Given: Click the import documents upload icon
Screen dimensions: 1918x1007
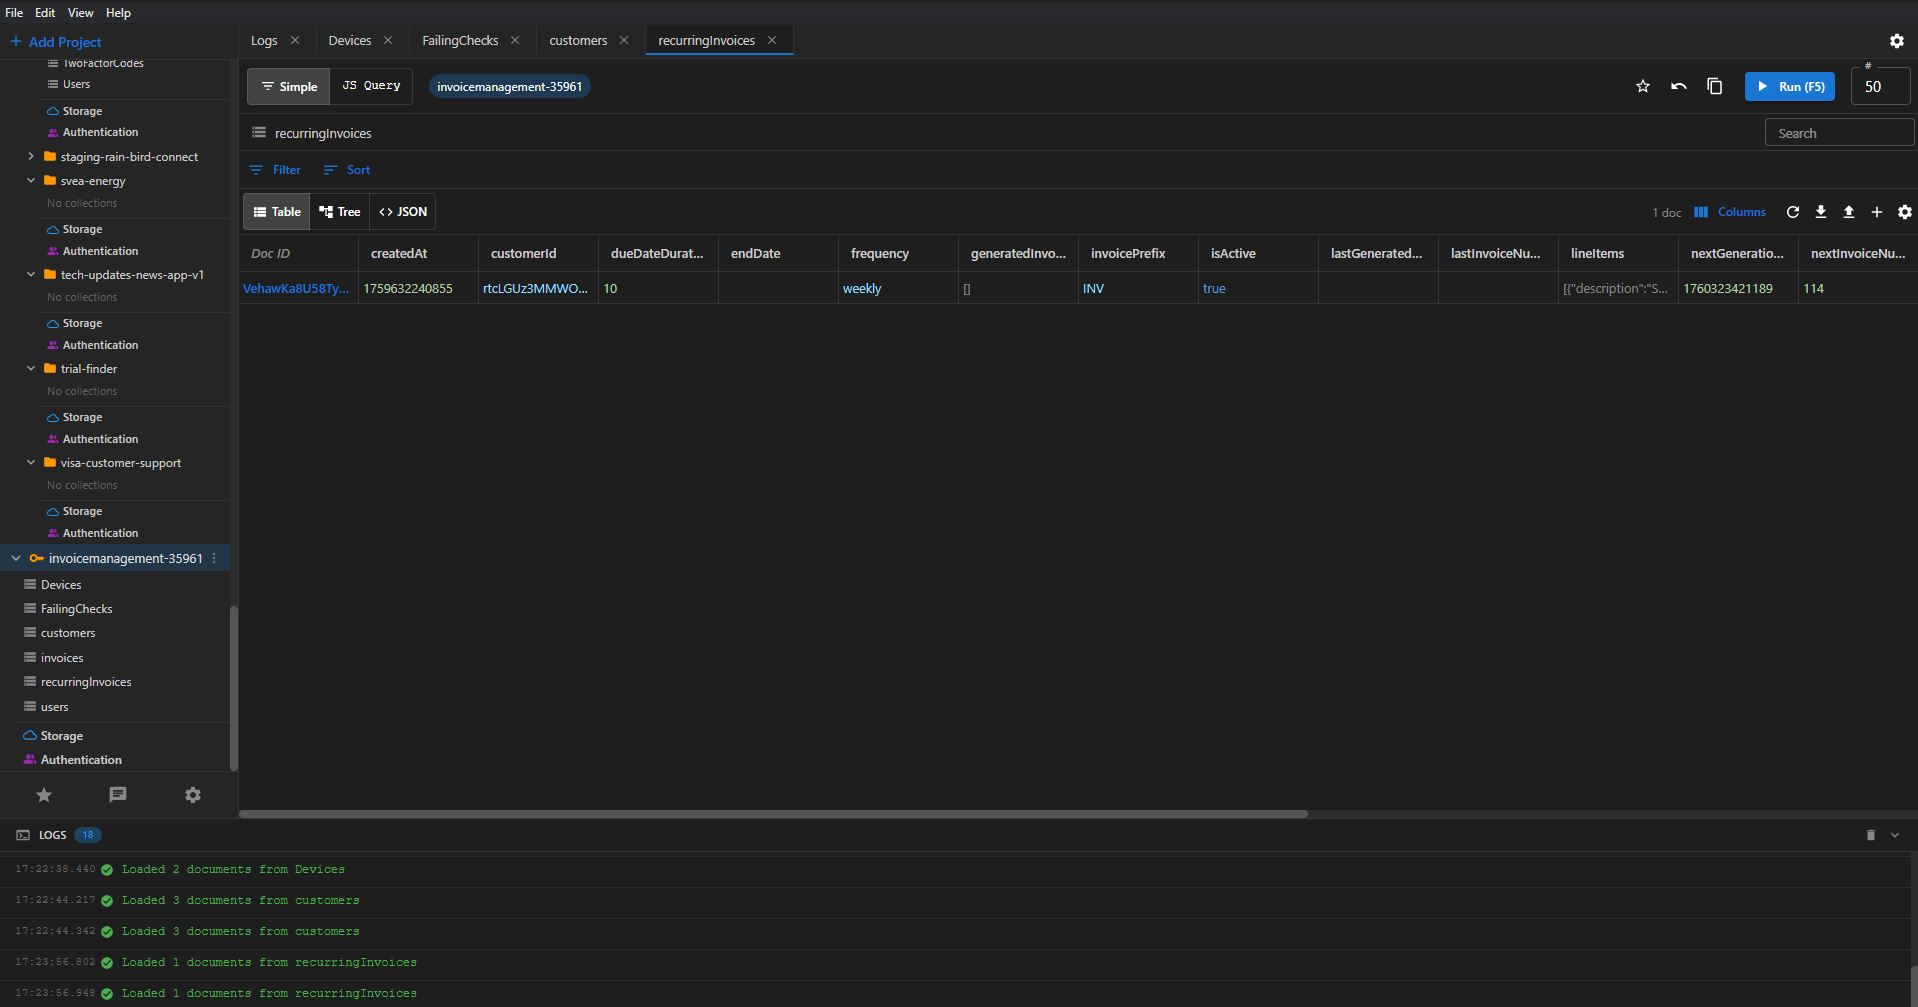Looking at the screenshot, I should click(1849, 212).
